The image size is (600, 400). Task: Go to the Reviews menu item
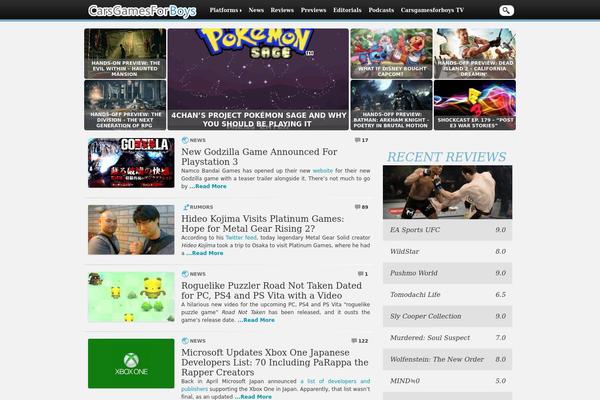282,10
